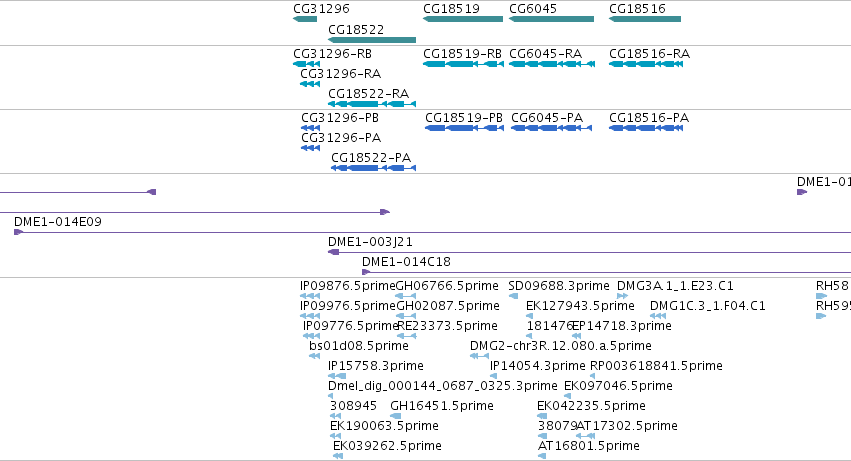Image resolution: width=851 pixels, height=461 pixels.
Task: Select the CG31296-PB protein label
Action: 340,118
